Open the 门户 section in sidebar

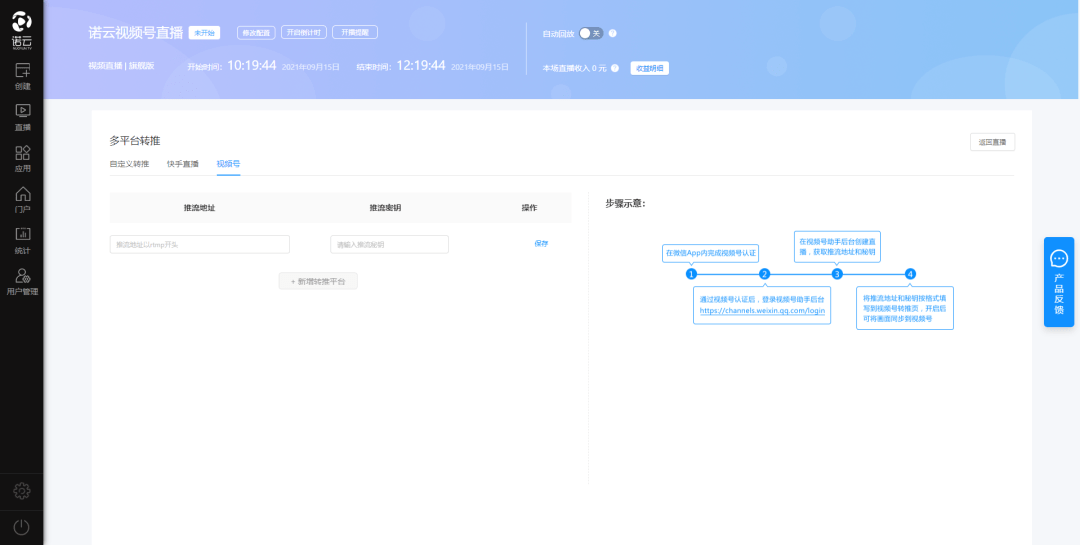tap(22, 199)
